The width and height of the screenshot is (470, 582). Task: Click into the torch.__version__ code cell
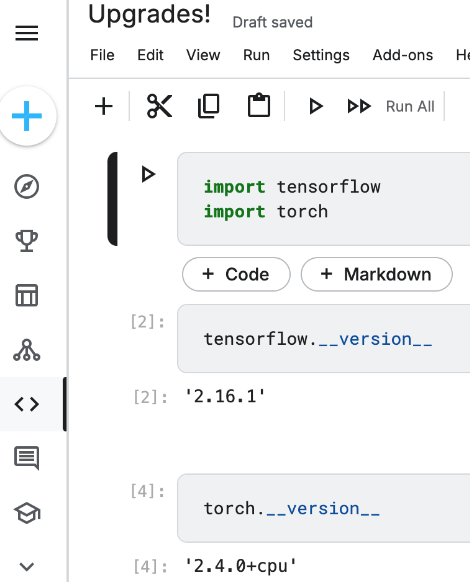point(324,508)
